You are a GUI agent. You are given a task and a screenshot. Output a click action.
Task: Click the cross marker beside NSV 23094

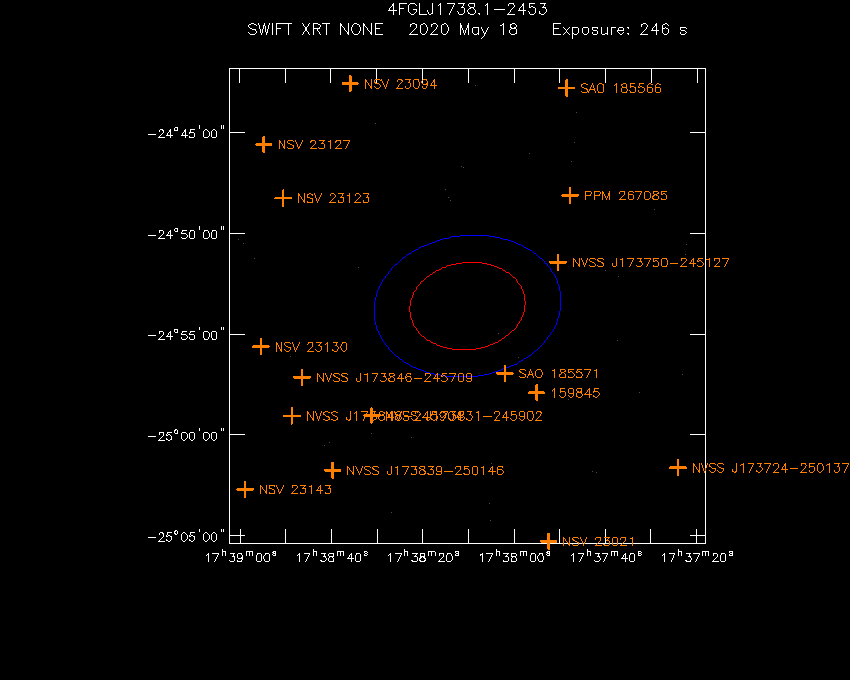[x=350, y=84]
